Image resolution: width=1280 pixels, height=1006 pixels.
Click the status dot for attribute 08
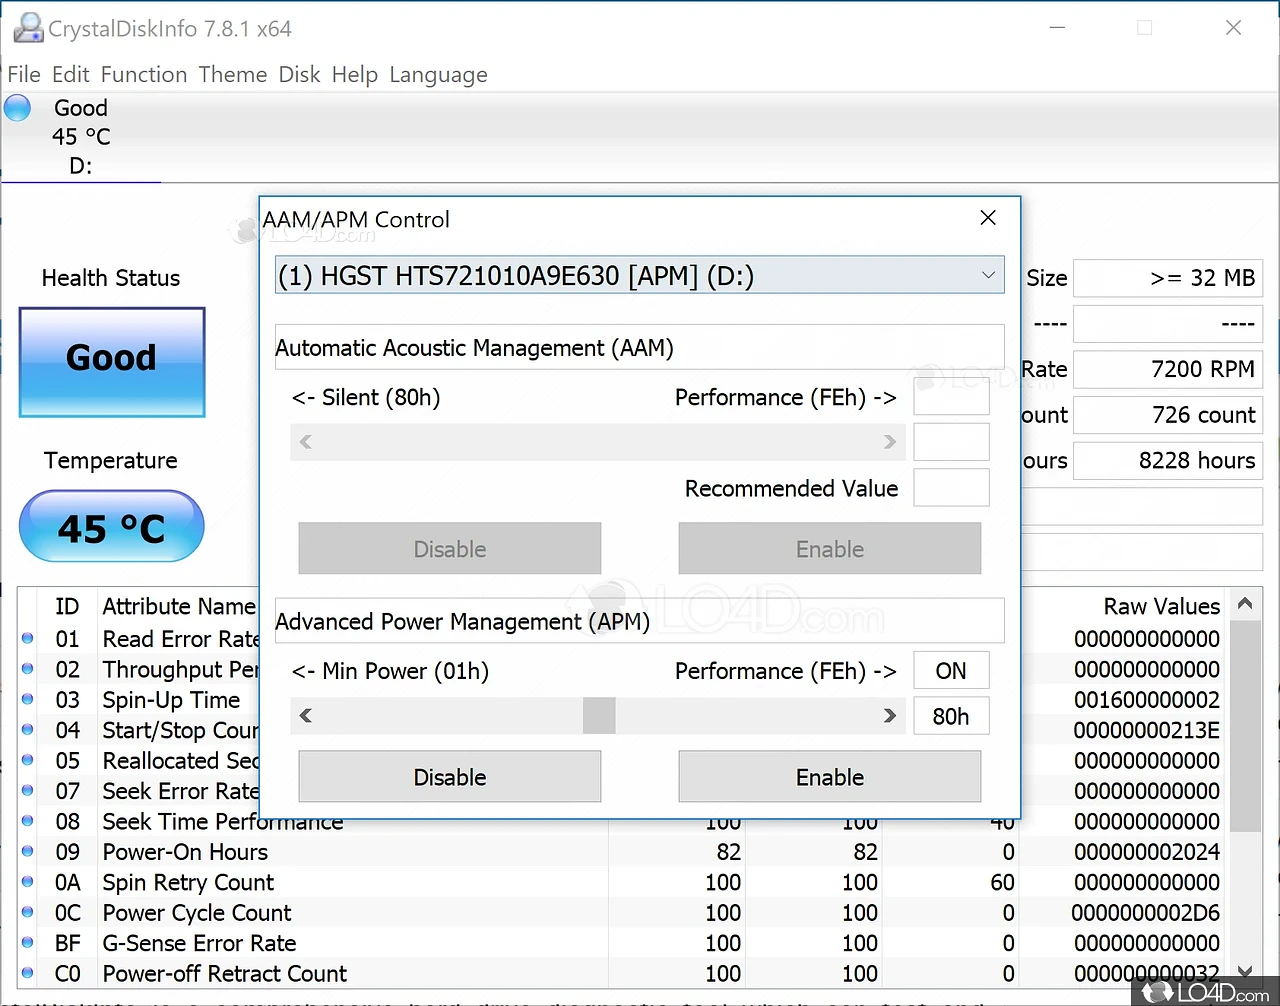[28, 821]
